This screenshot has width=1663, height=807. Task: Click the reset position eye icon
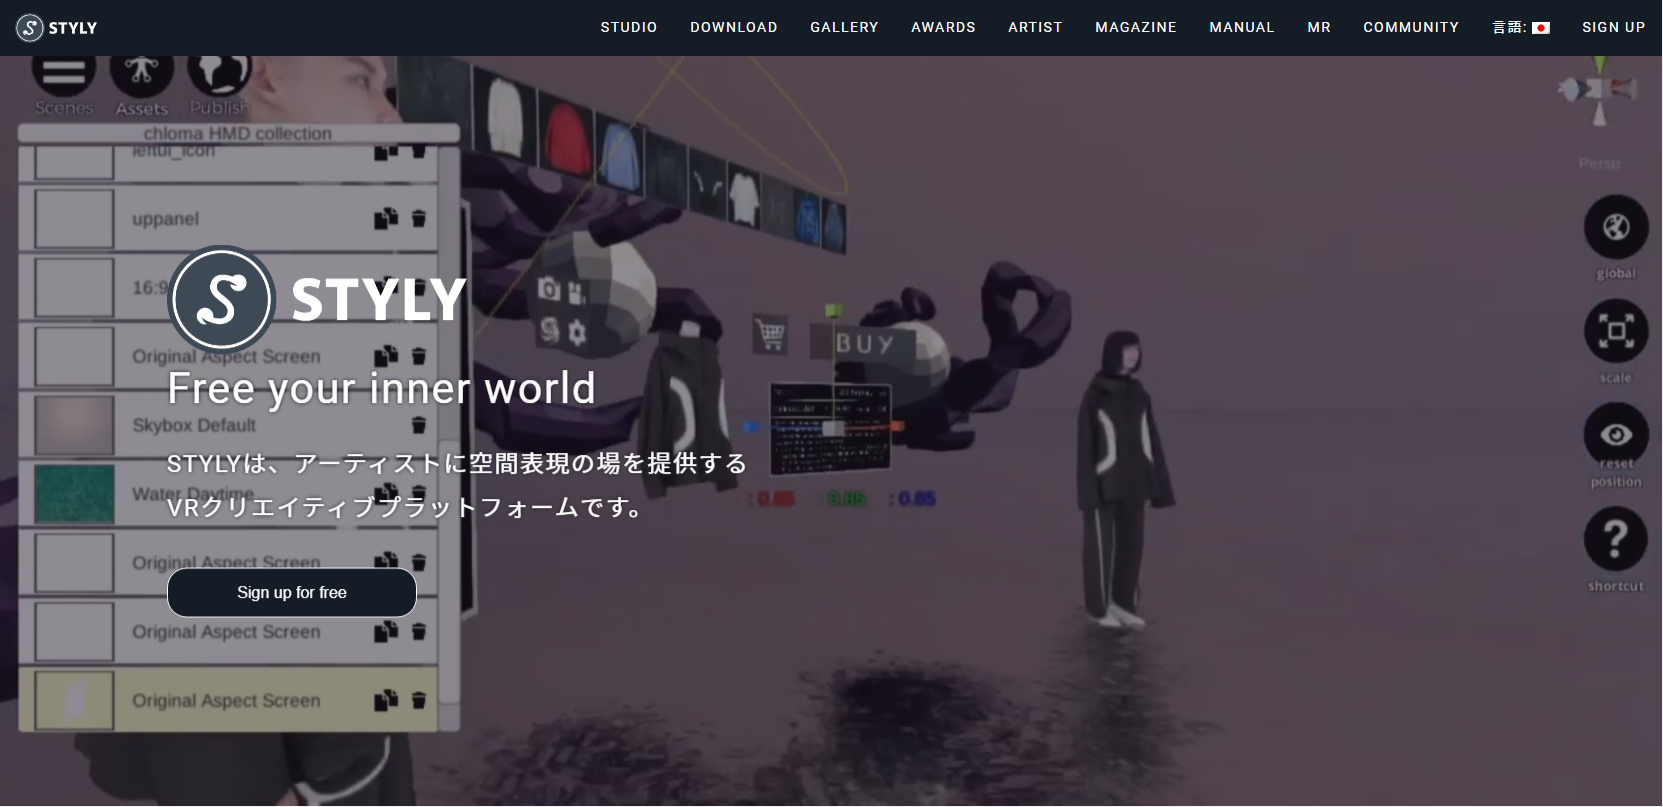tap(1616, 434)
